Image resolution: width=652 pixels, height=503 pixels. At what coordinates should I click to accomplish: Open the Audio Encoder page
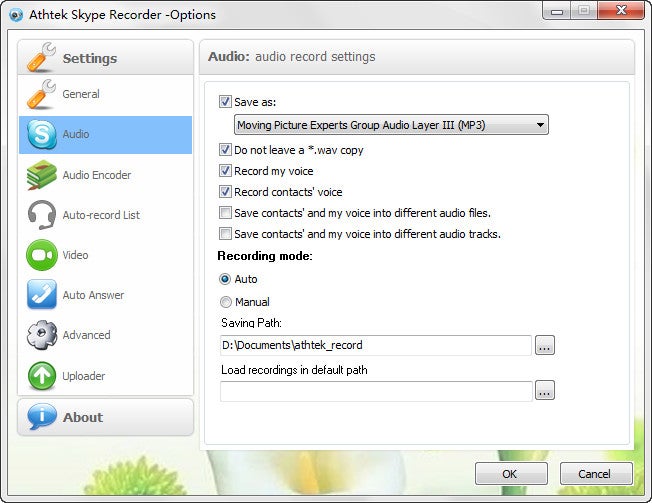click(105, 175)
